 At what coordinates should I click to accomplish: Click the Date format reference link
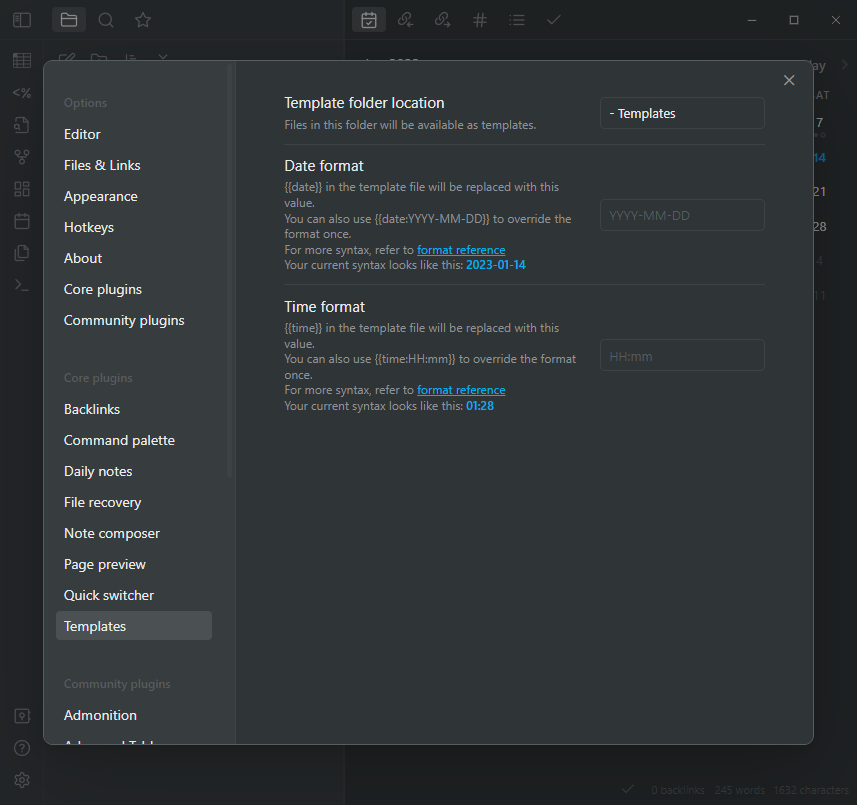(461, 250)
